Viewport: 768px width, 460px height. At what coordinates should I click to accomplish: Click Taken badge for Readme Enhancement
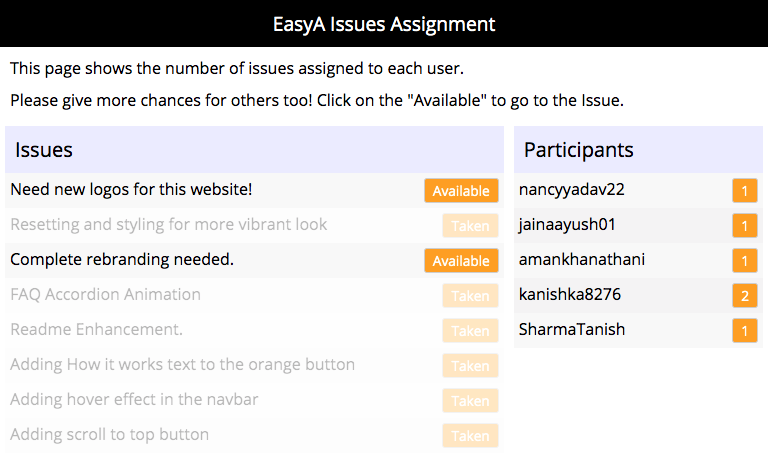pyautogui.click(x=470, y=331)
